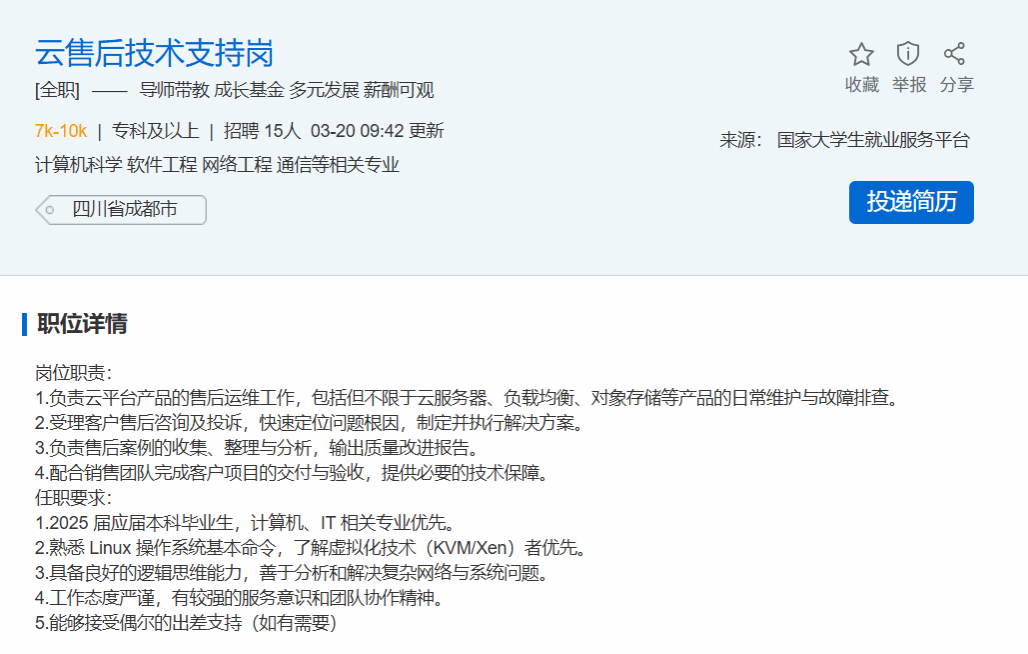The width and height of the screenshot is (1028, 654).
Task: Click the 招聘 15人 headcount text
Action: click(x=262, y=131)
